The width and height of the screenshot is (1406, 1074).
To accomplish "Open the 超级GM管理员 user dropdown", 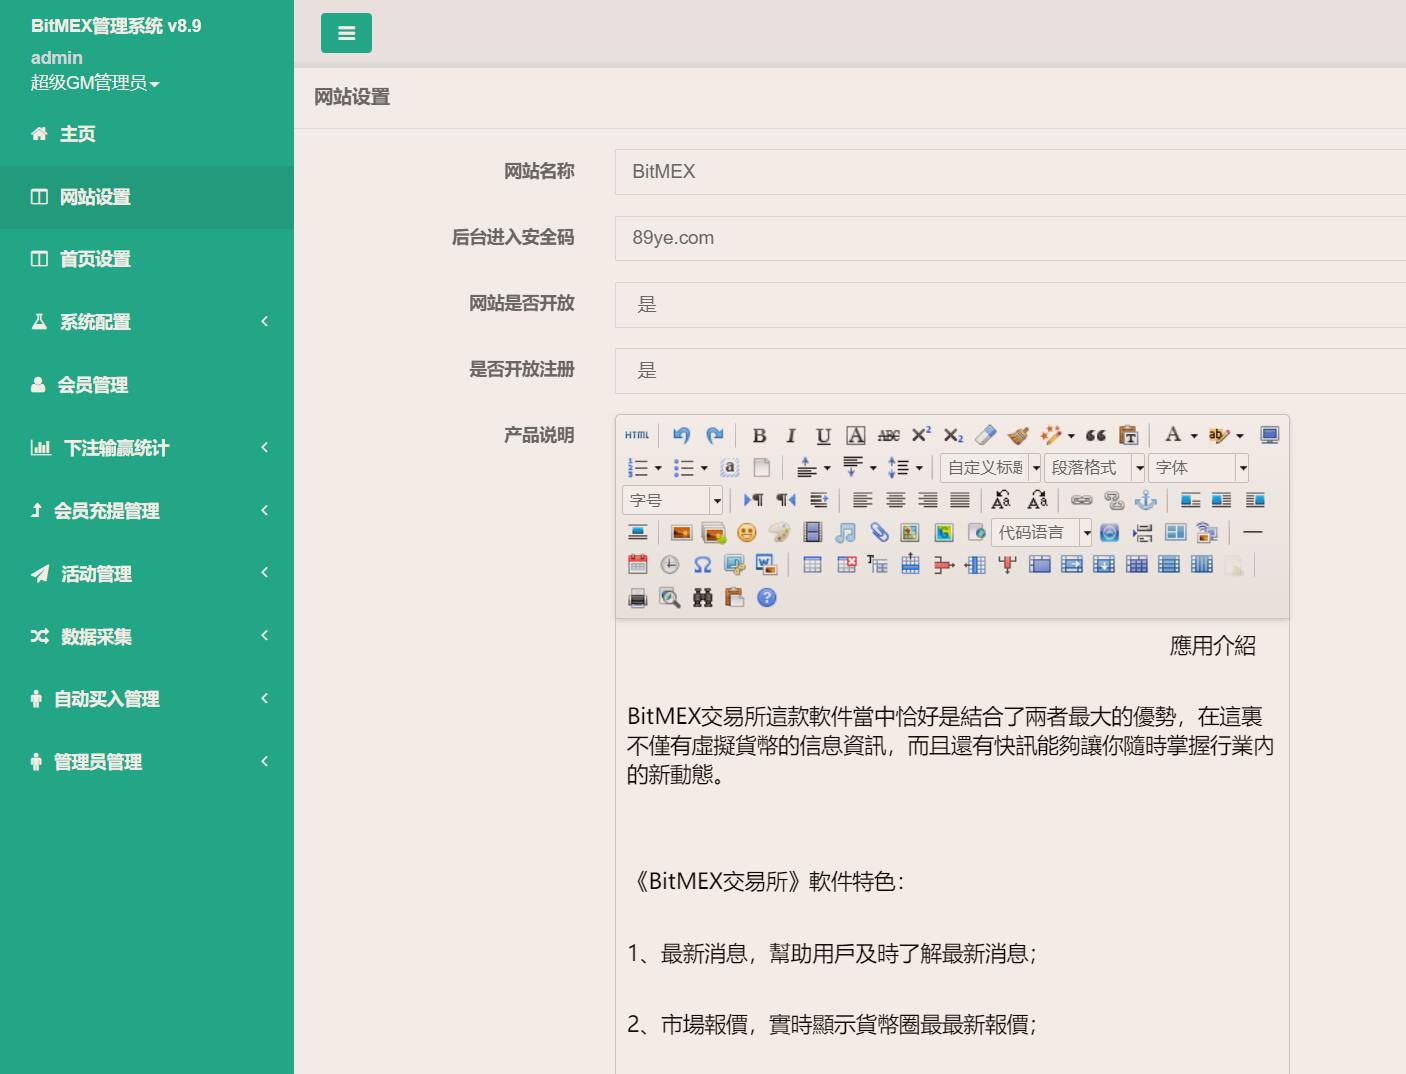I will click(95, 83).
